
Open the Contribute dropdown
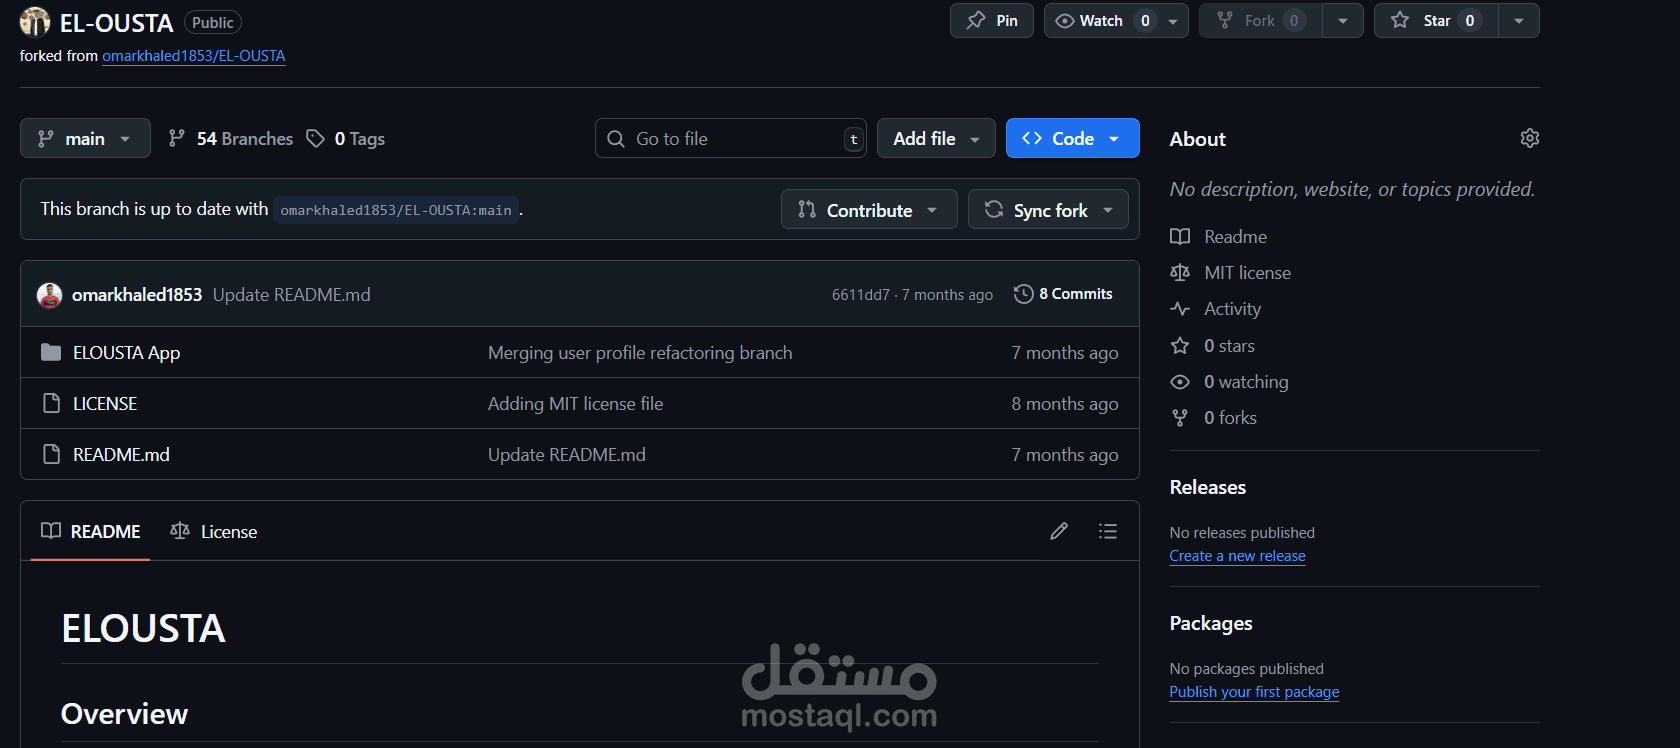[869, 210]
